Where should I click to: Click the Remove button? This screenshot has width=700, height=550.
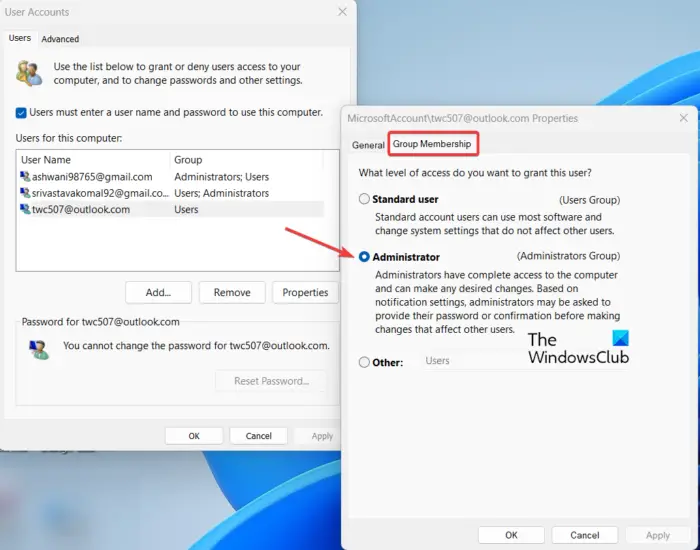[x=232, y=292]
